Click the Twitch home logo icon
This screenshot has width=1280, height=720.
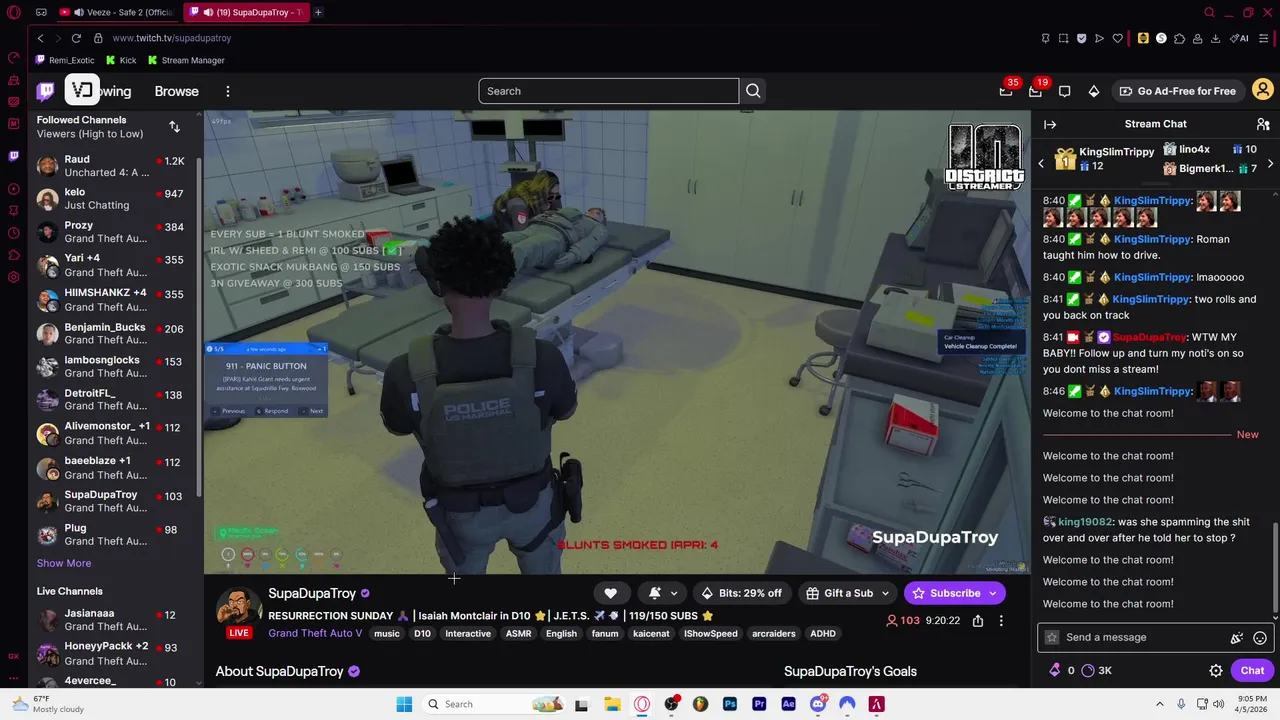[46, 91]
